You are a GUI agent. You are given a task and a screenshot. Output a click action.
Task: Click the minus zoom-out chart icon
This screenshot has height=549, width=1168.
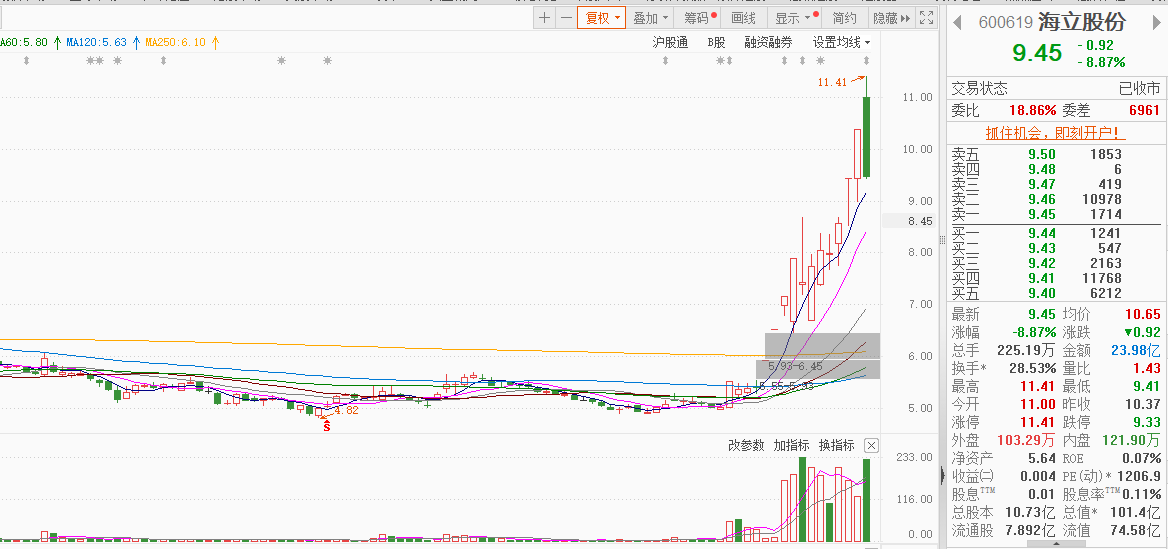point(566,18)
